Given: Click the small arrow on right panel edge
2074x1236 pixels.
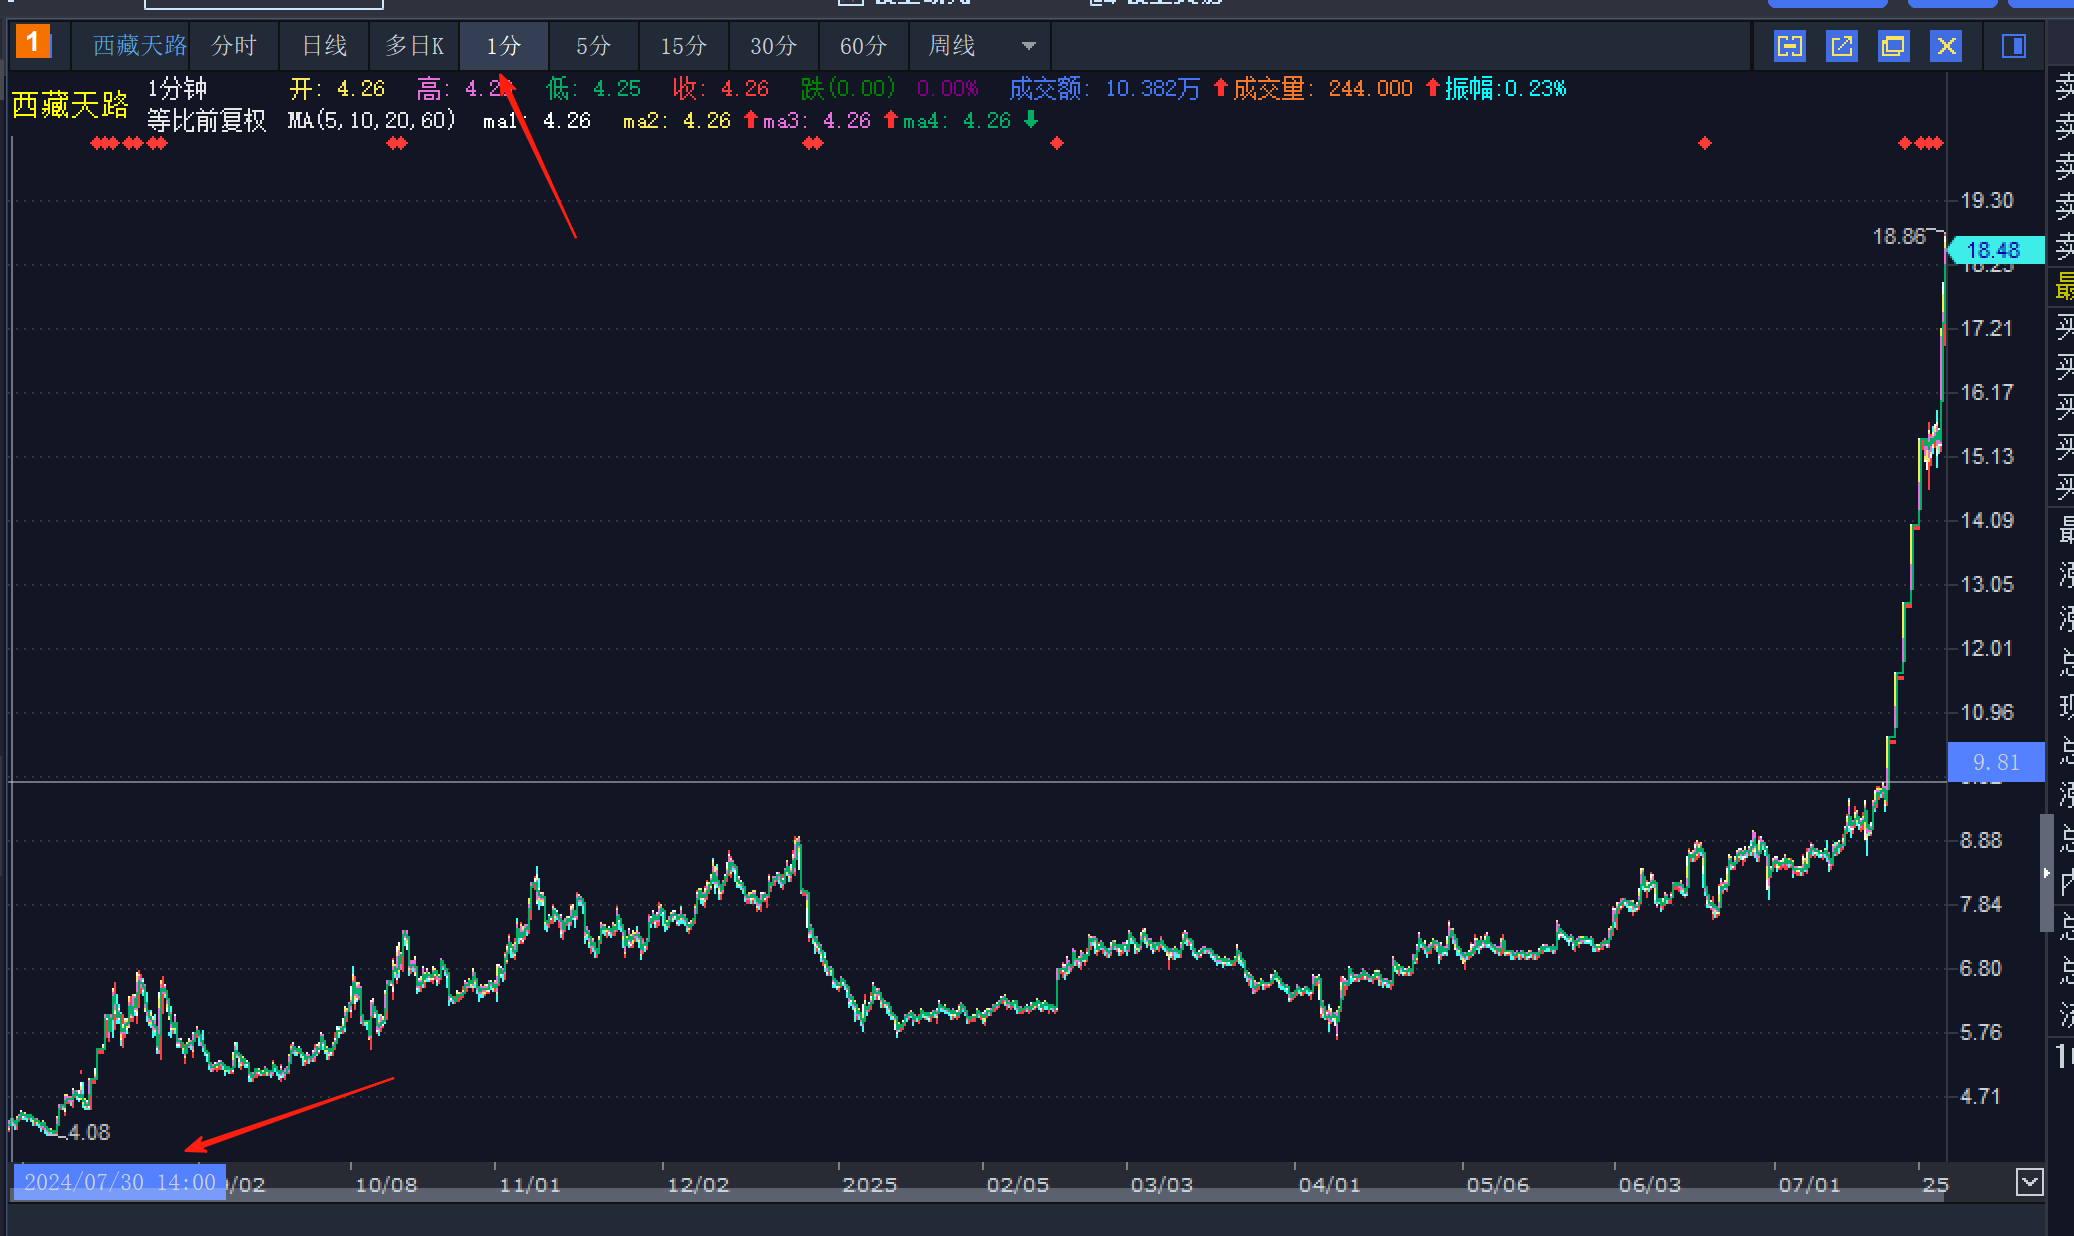Looking at the screenshot, I should [x=2047, y=873].
